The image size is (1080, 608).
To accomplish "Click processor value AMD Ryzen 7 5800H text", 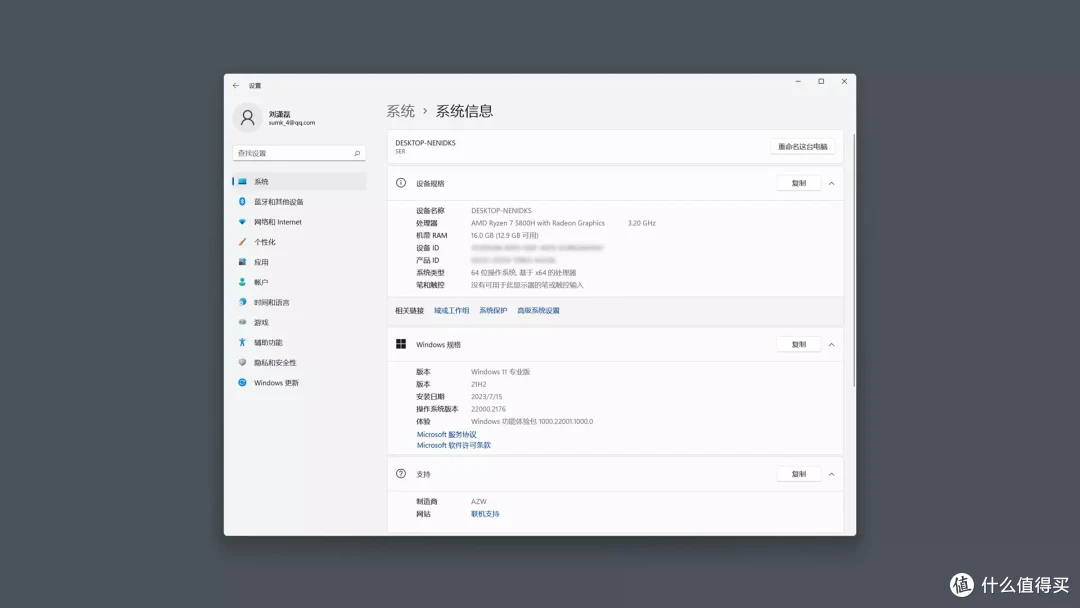I will point(537,223).
